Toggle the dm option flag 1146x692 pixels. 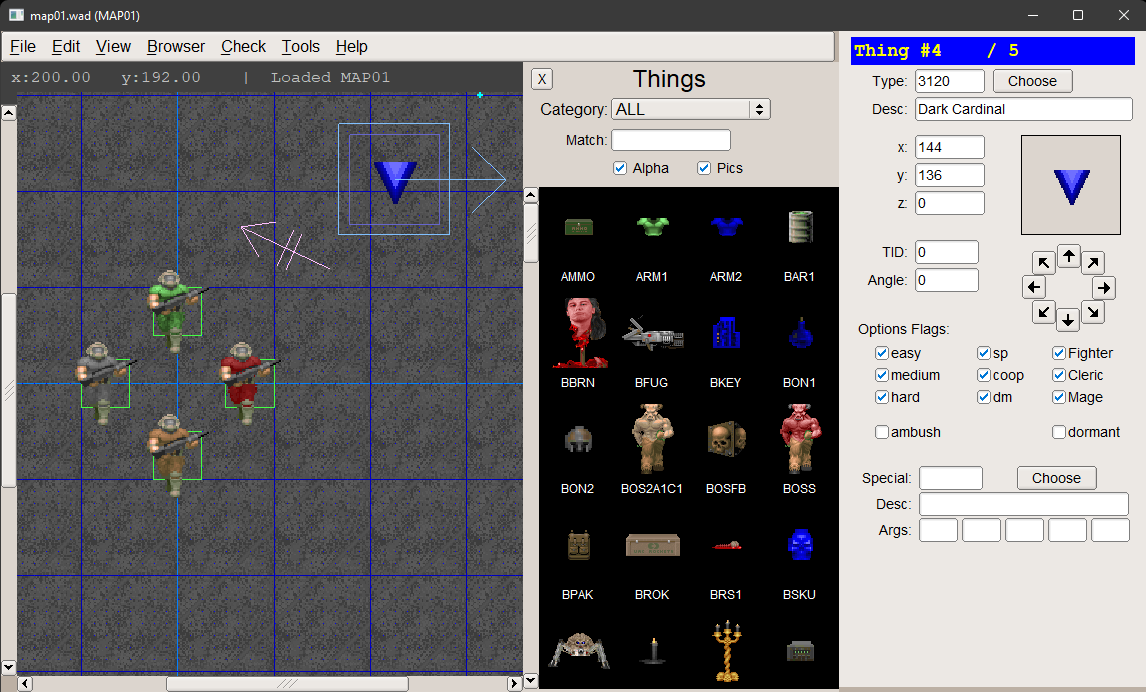click(984, 397)
